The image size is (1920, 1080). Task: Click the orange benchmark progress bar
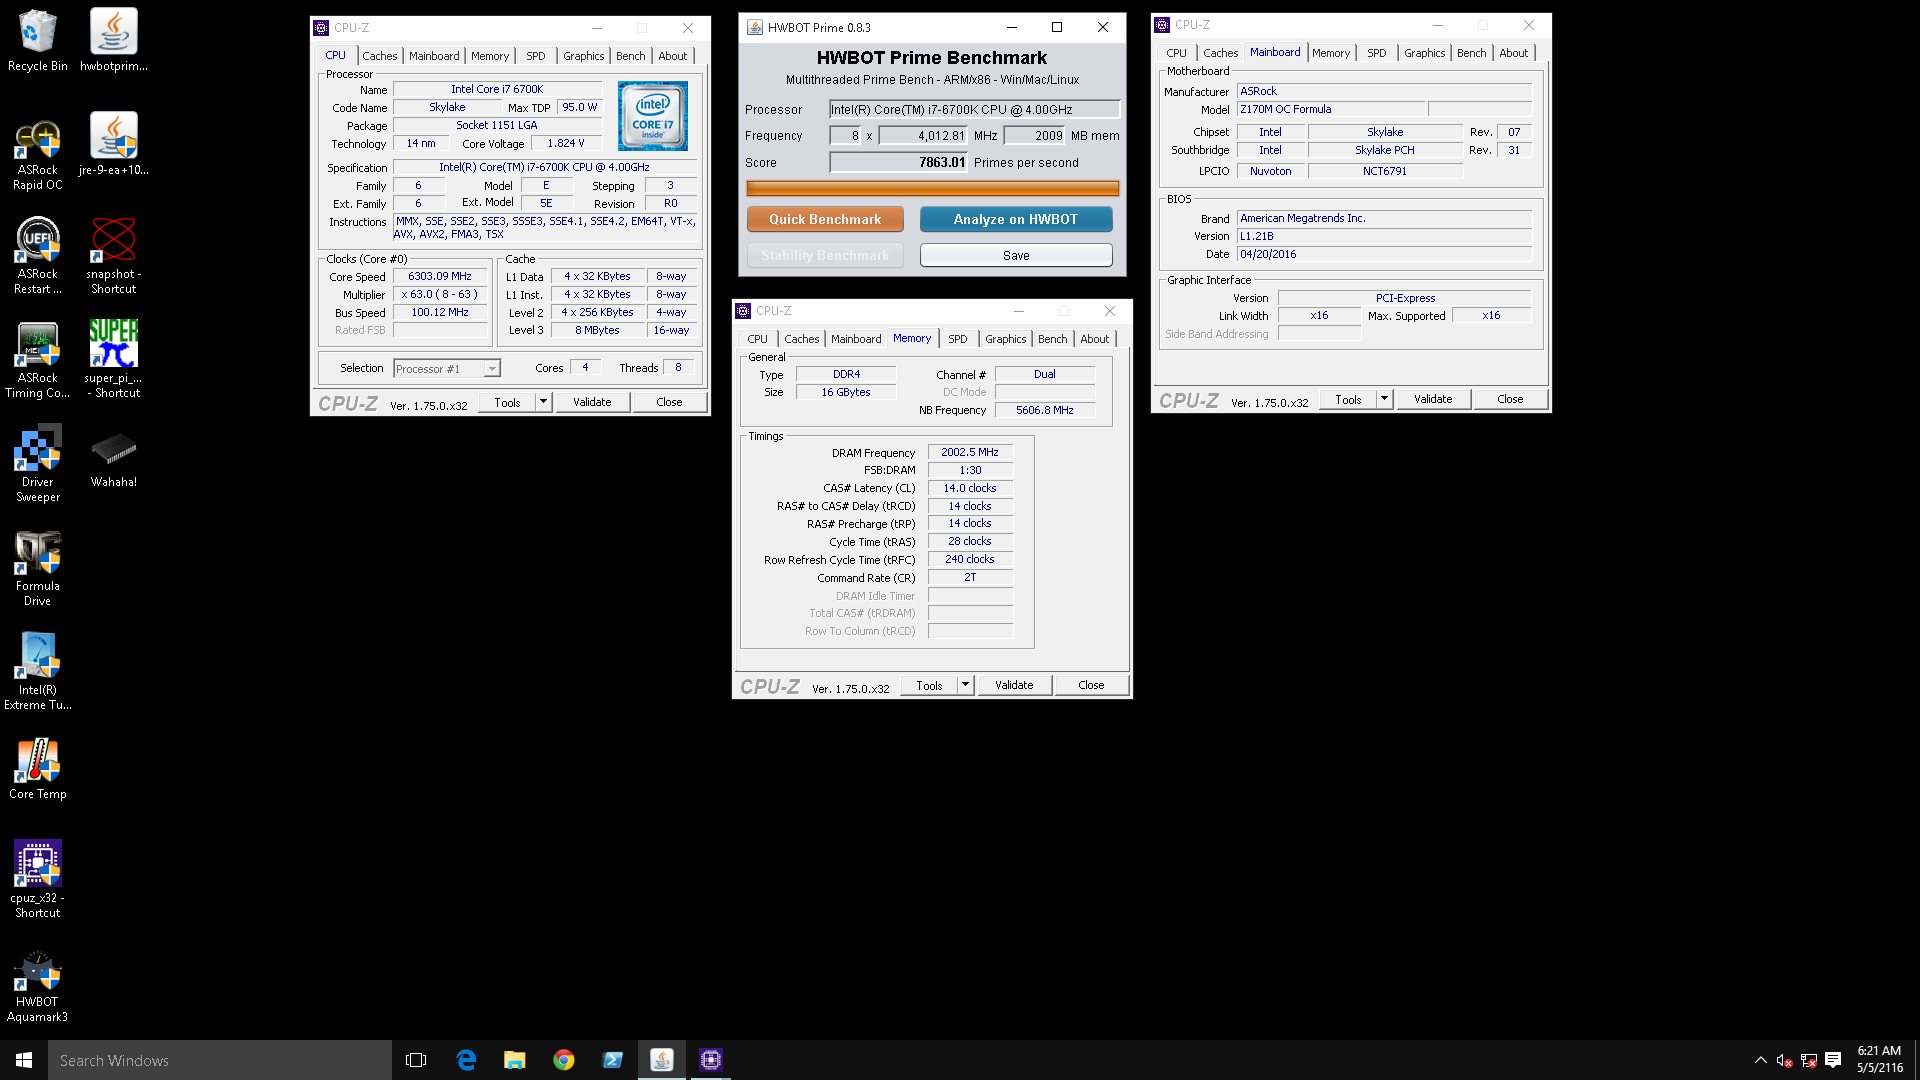(932, 188)
